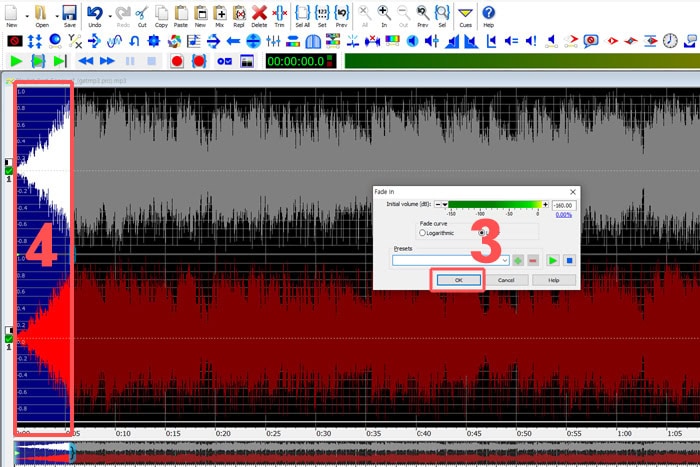Expand the Presets combo box
This screenshot has height=467, width=700.
click(x=450, y=260)
